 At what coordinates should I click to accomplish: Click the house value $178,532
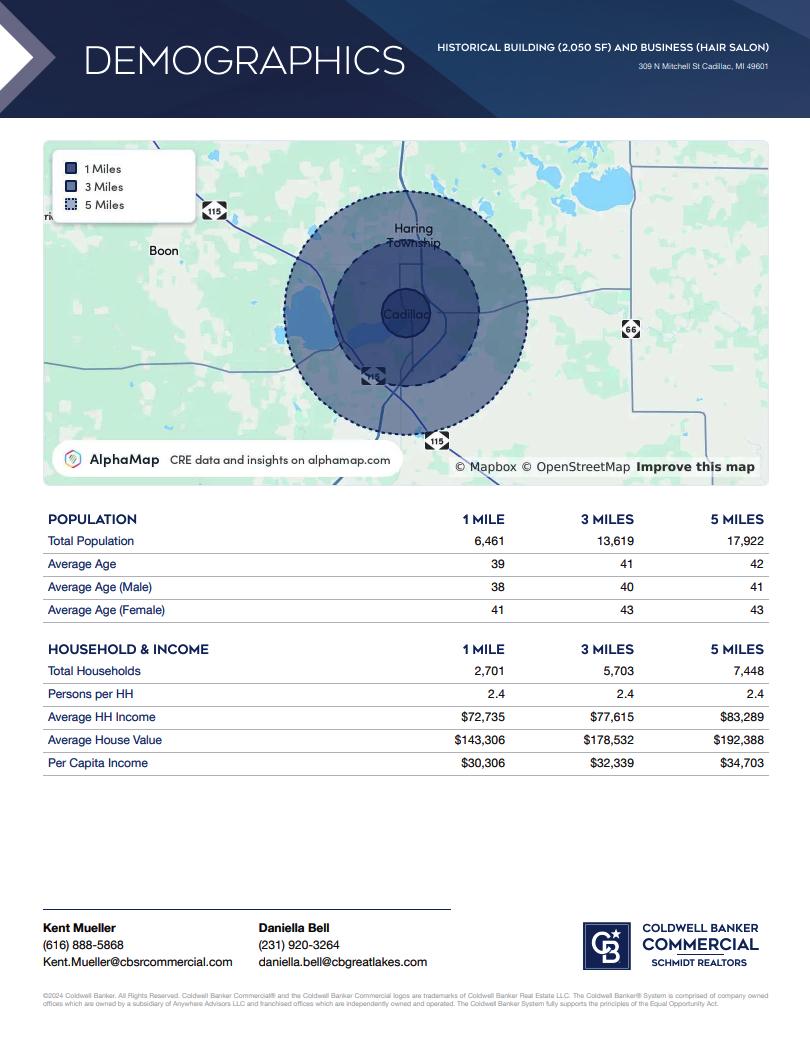pyautogui.click(x=609, y=739)
